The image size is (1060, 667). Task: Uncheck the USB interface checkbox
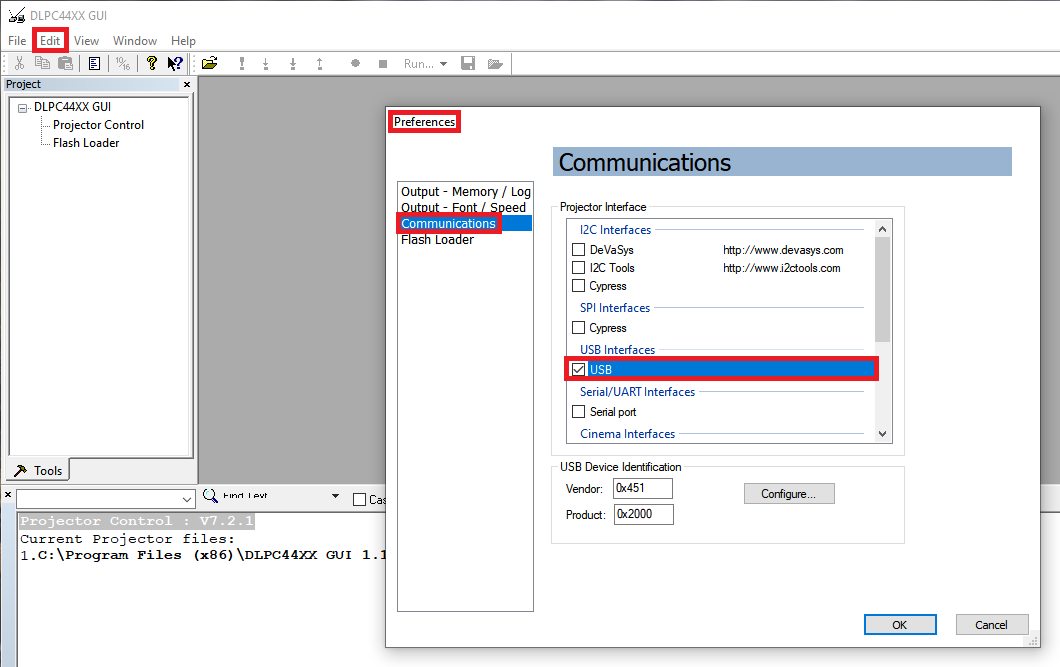(578, 370)
